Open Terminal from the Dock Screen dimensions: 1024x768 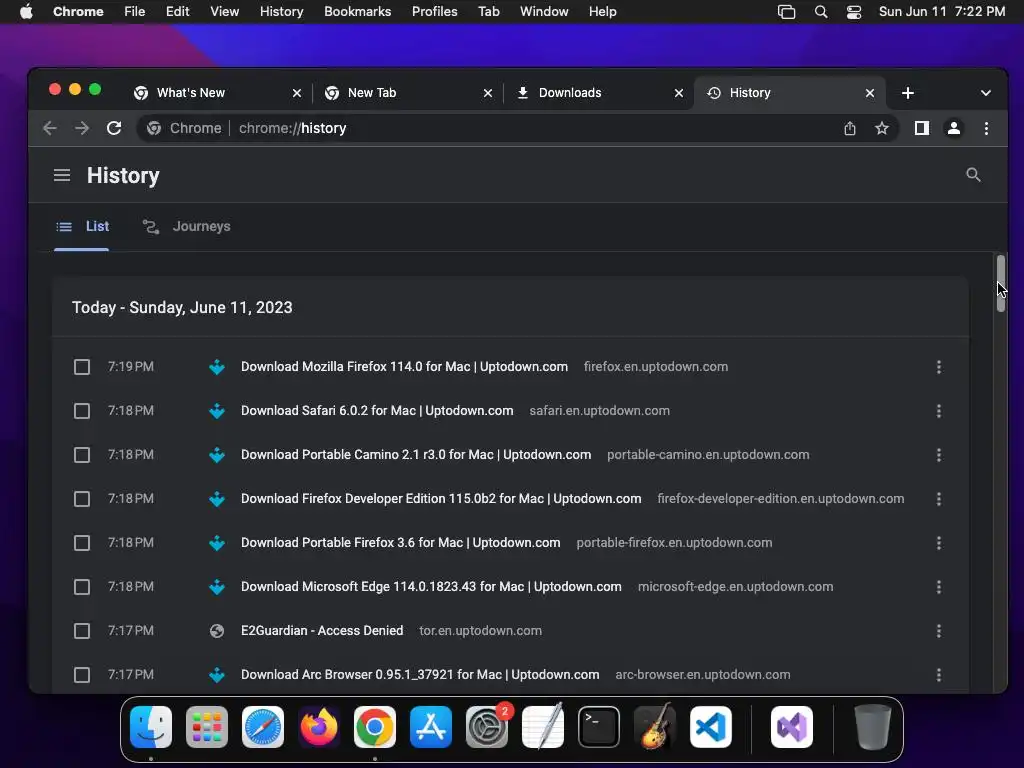[599, 727]
